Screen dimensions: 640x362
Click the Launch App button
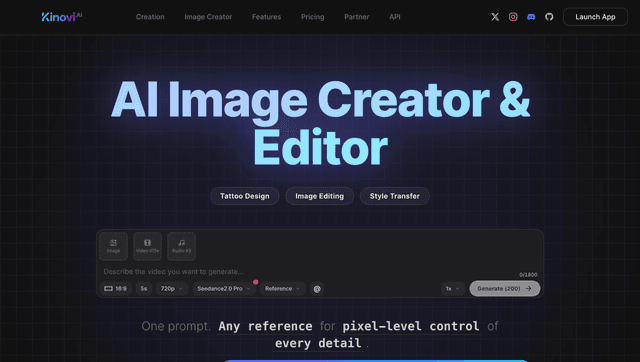pos(595,17)
